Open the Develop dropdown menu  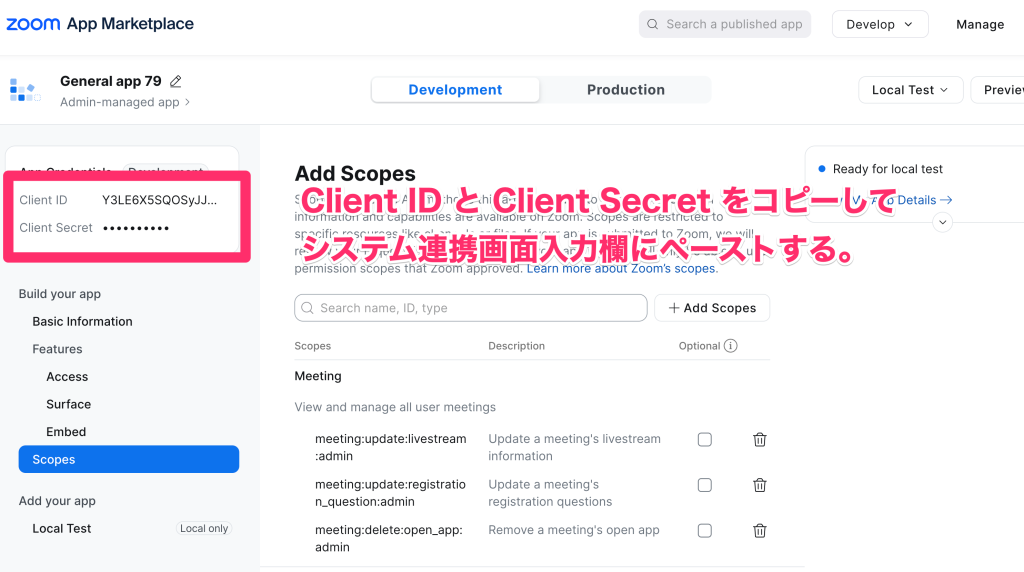click(x=879, y=24)
